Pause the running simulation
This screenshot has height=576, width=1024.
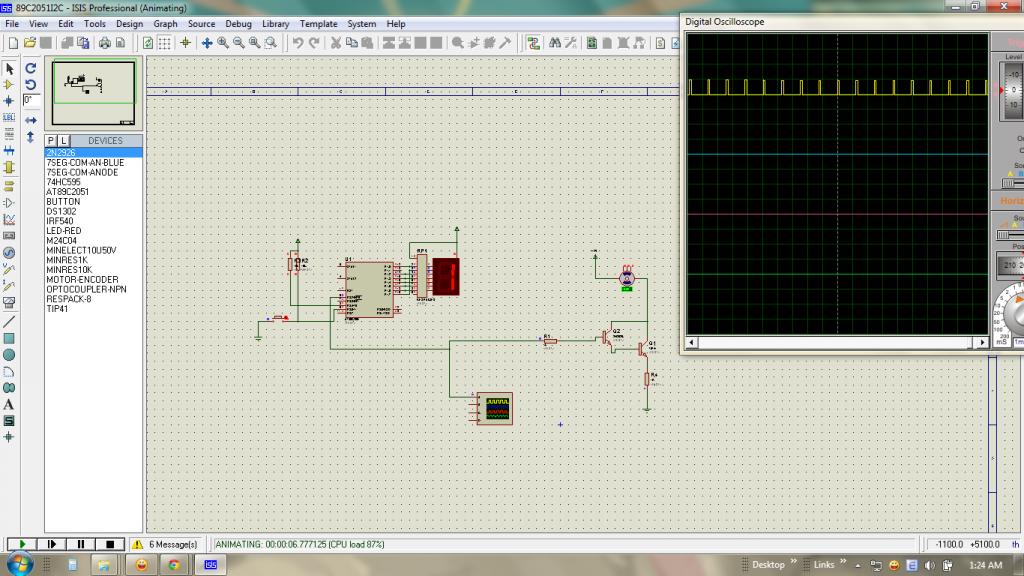point(80,543)
